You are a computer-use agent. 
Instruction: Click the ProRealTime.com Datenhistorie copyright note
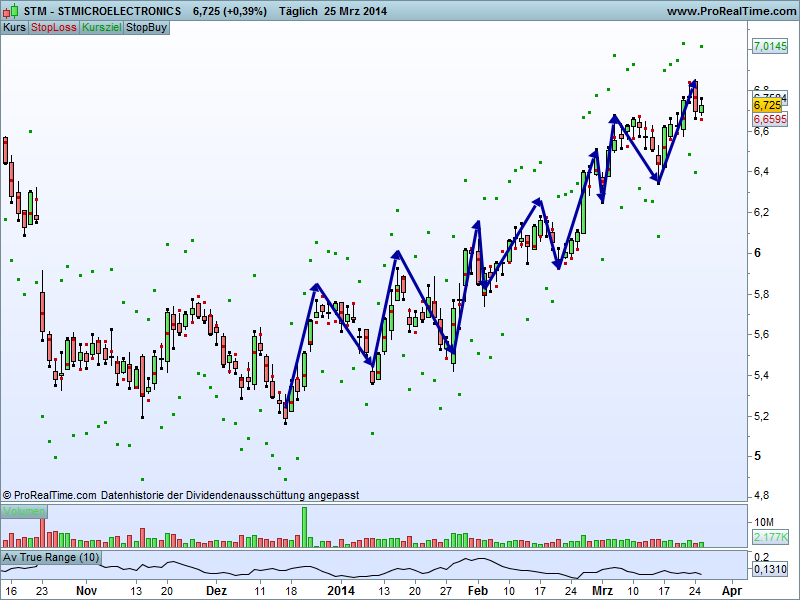(181, 495)
